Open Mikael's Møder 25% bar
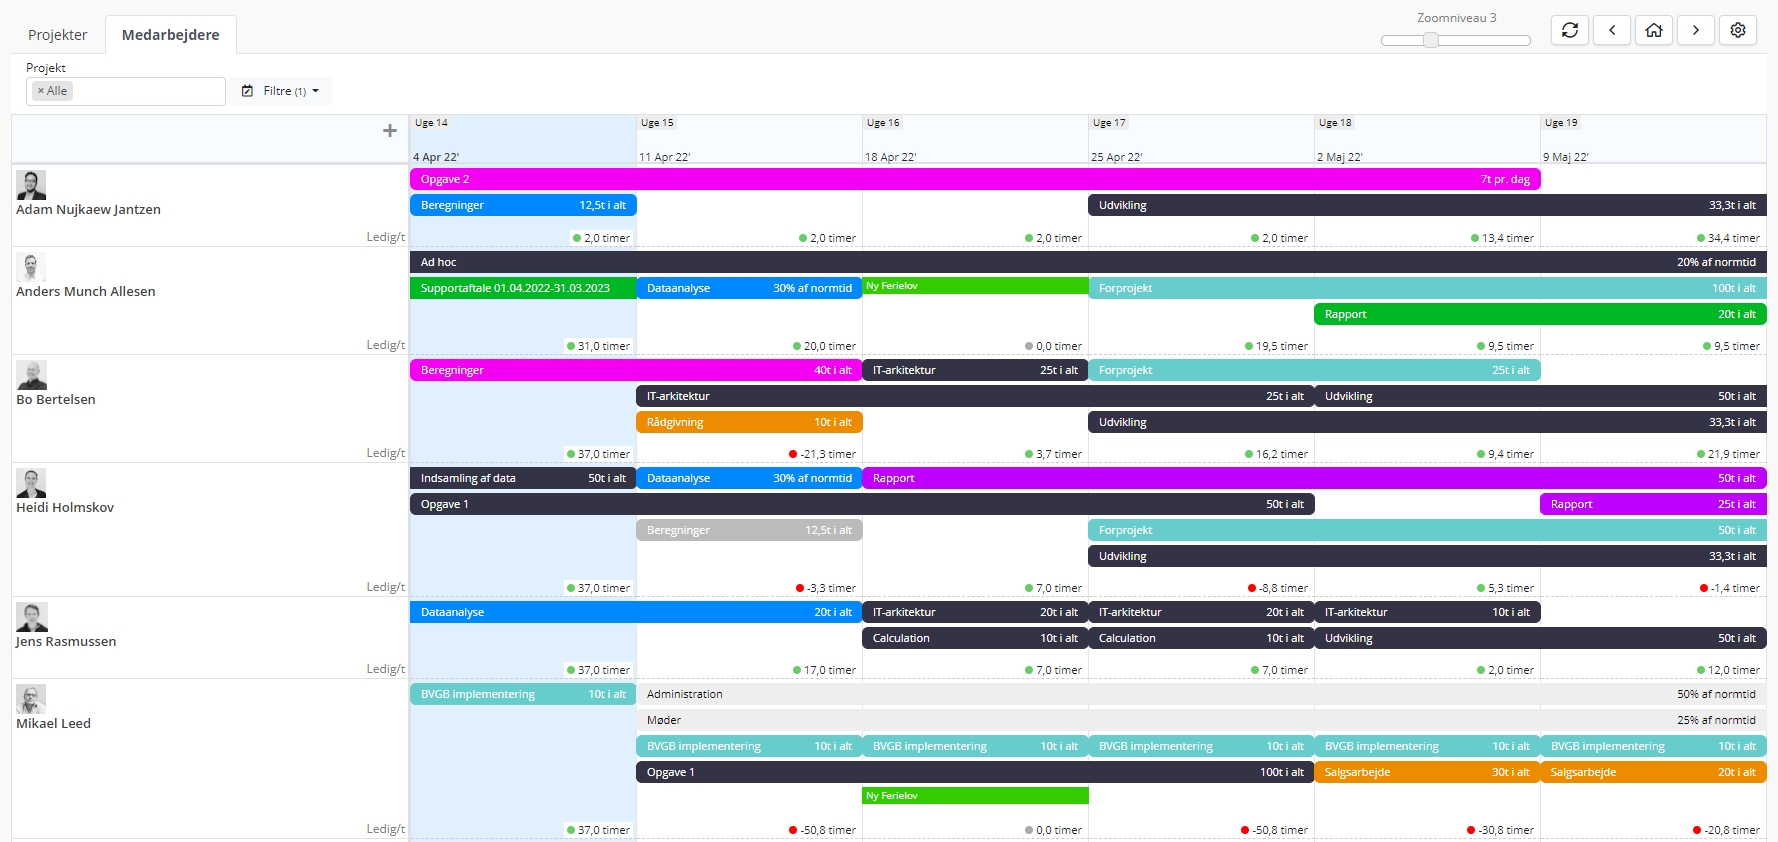This screenshot has width=1778, height=842. pos(1201,720)
